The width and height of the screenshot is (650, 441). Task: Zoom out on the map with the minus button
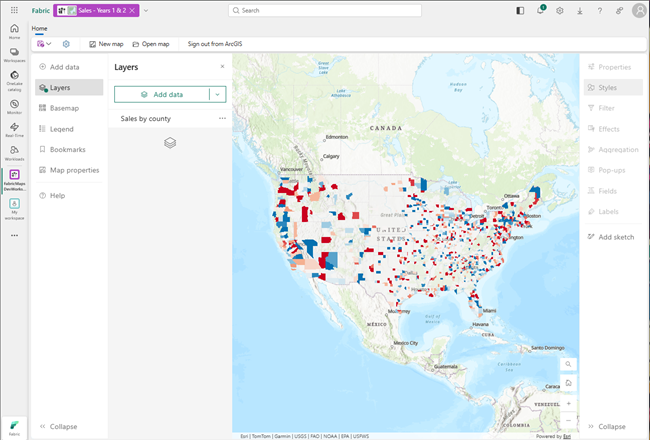click(x=568, y=420)
